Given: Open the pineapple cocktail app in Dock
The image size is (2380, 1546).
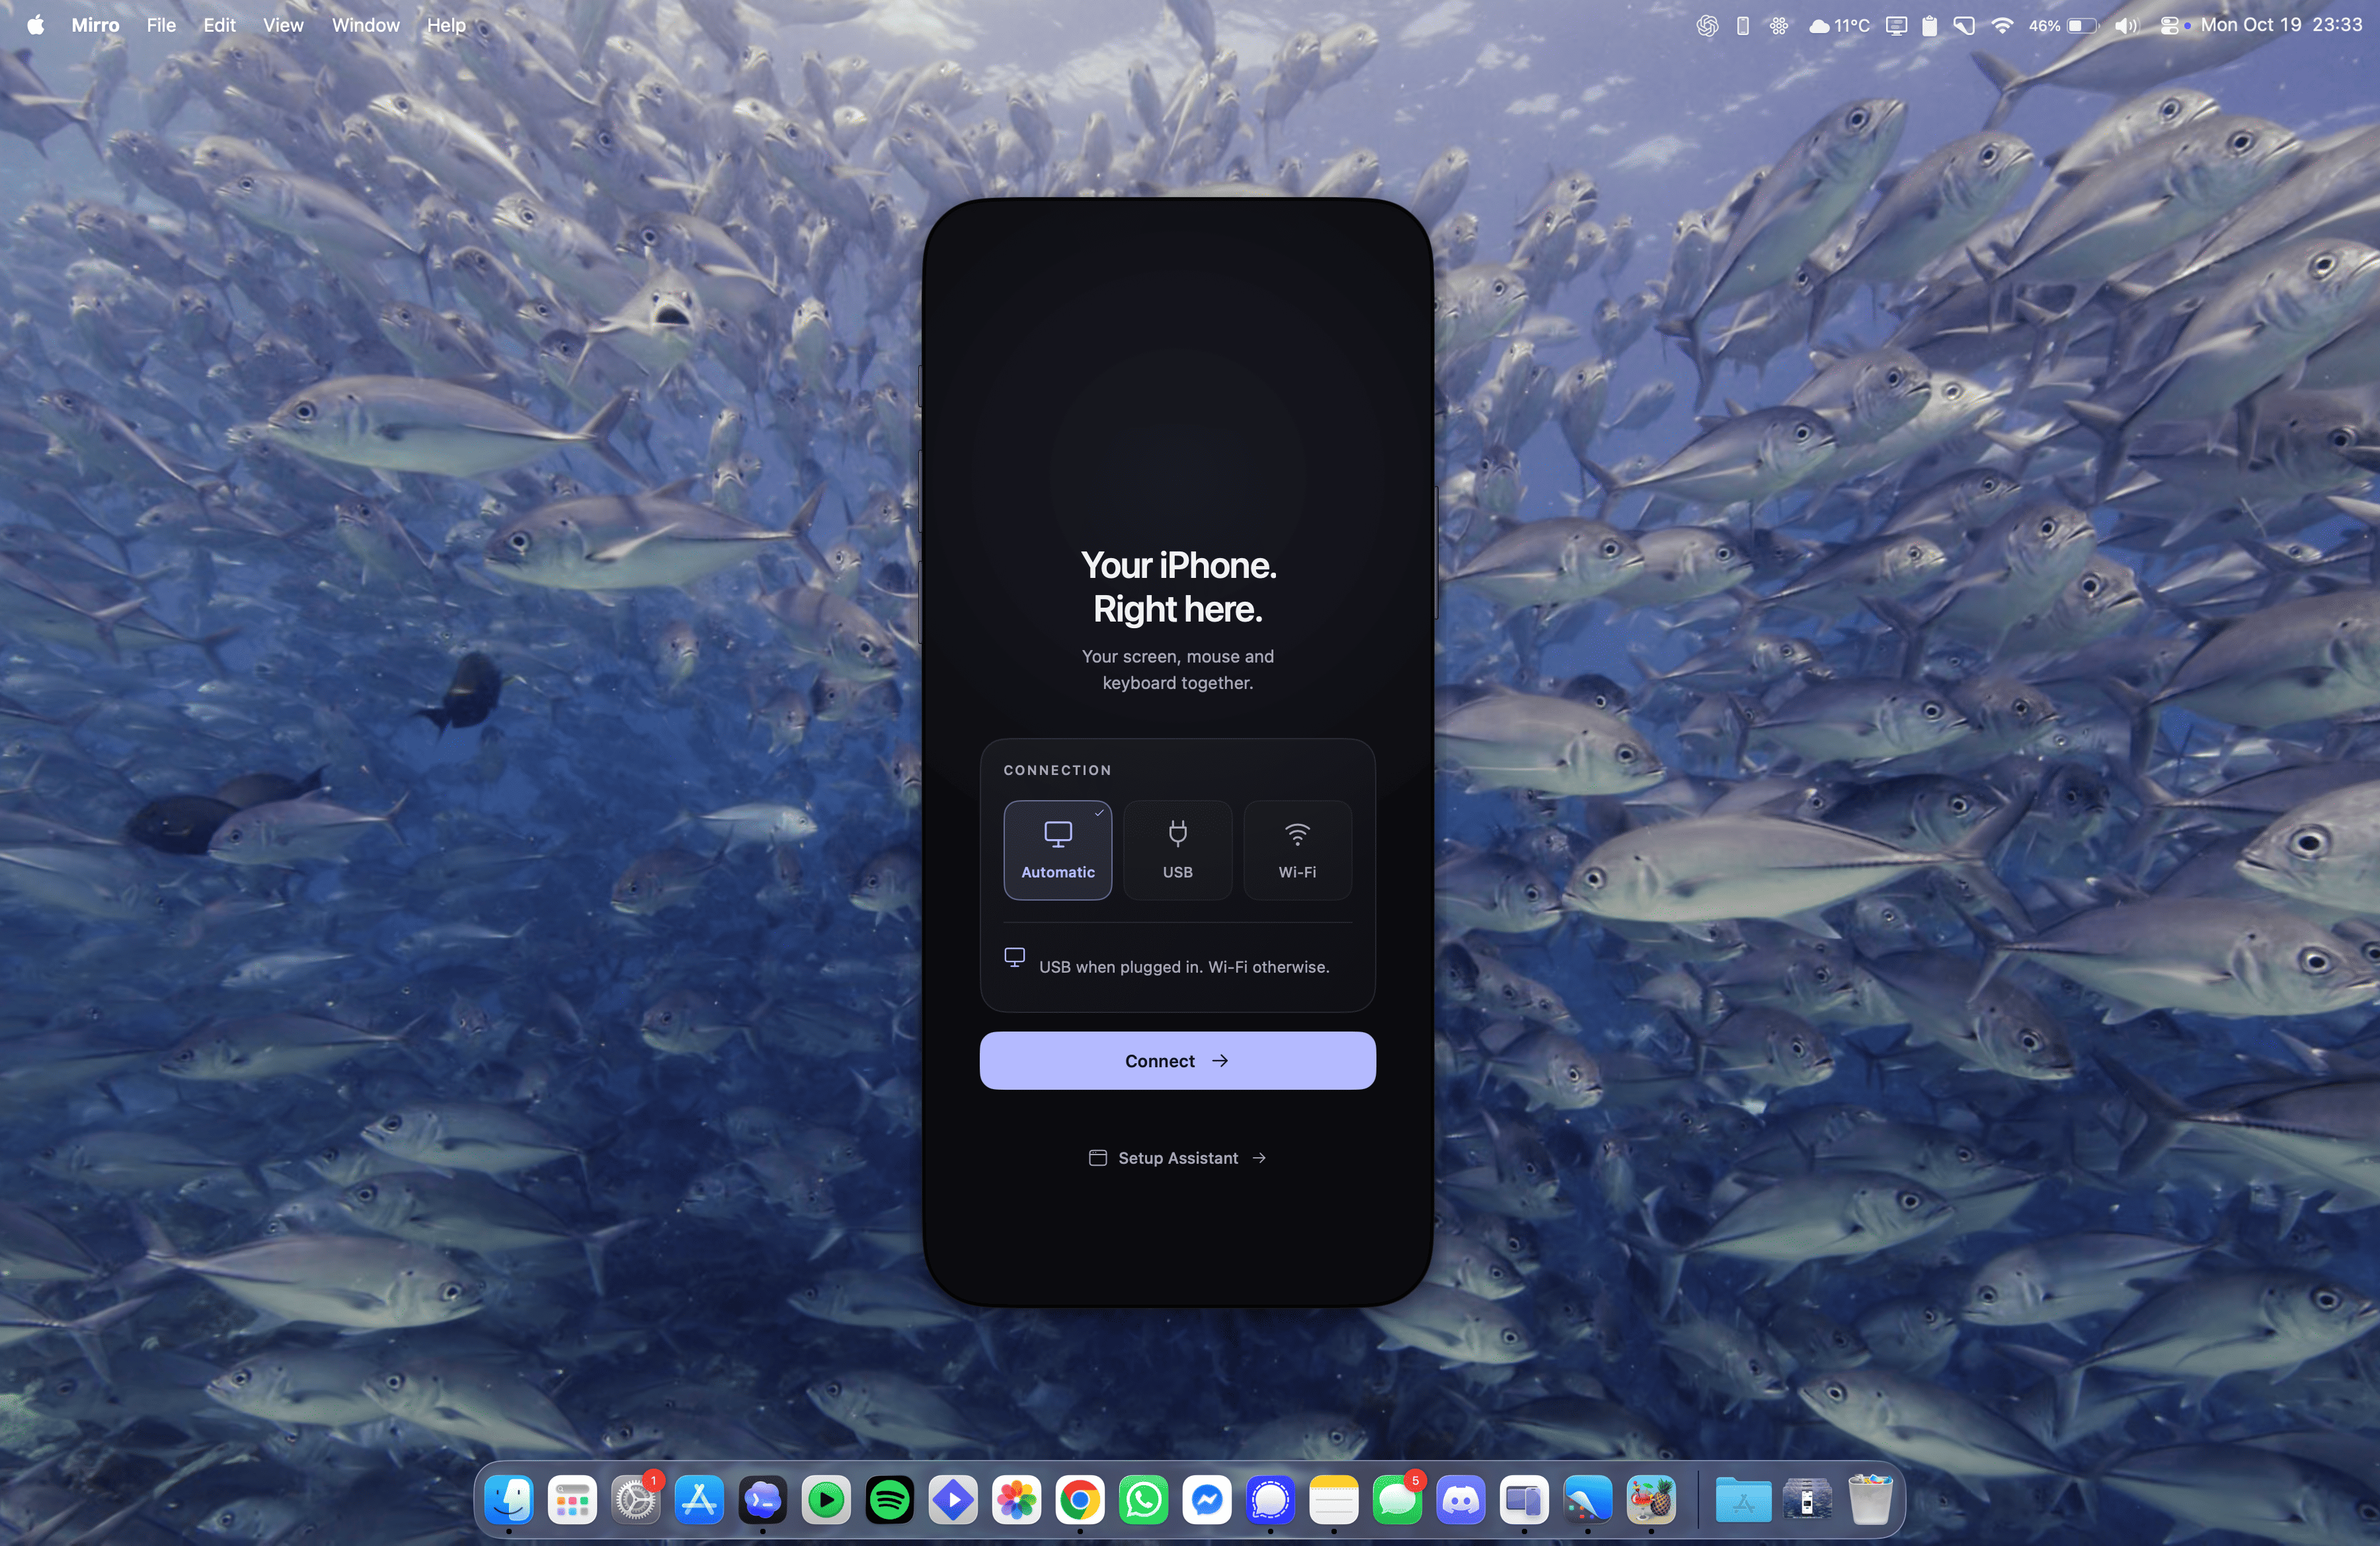Looking at the screenshot, I should 1651,1499.
